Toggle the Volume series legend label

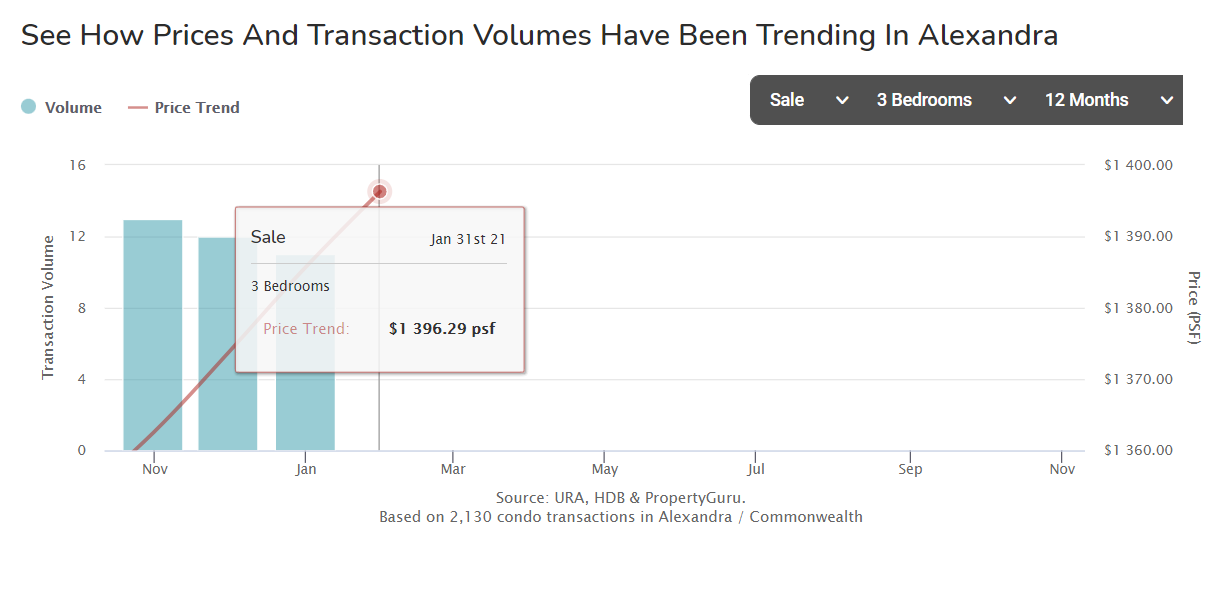[x=73, y=108]
